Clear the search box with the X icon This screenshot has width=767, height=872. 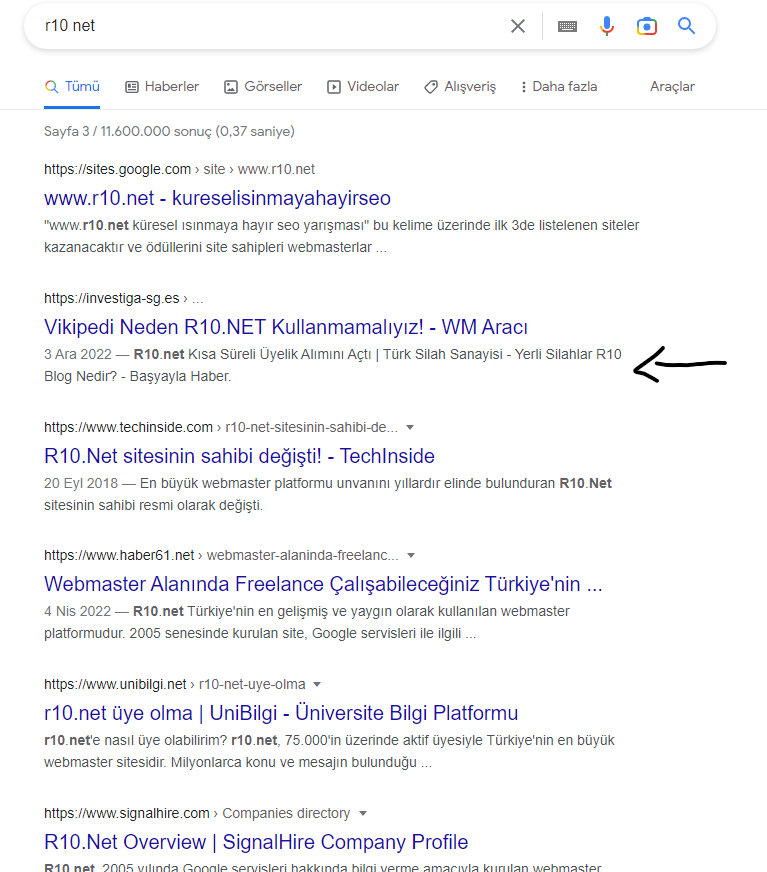pyautogui.click(x=518, y=26)
